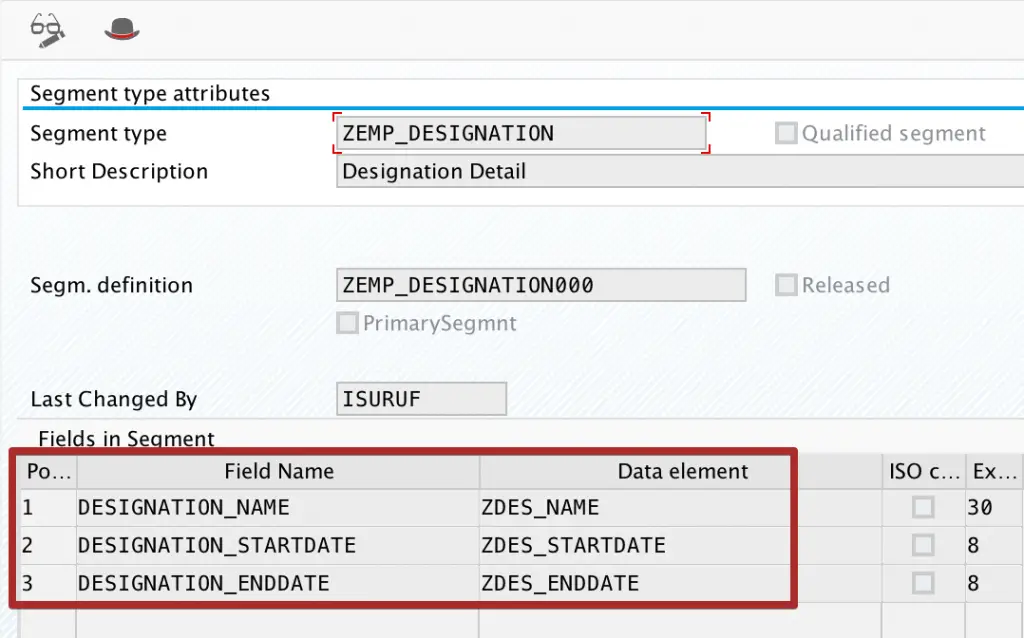This screenshot has width=1024, height=638.
Task: Select the DESIGNATION_NAME field cell
Action: (278, 507)
